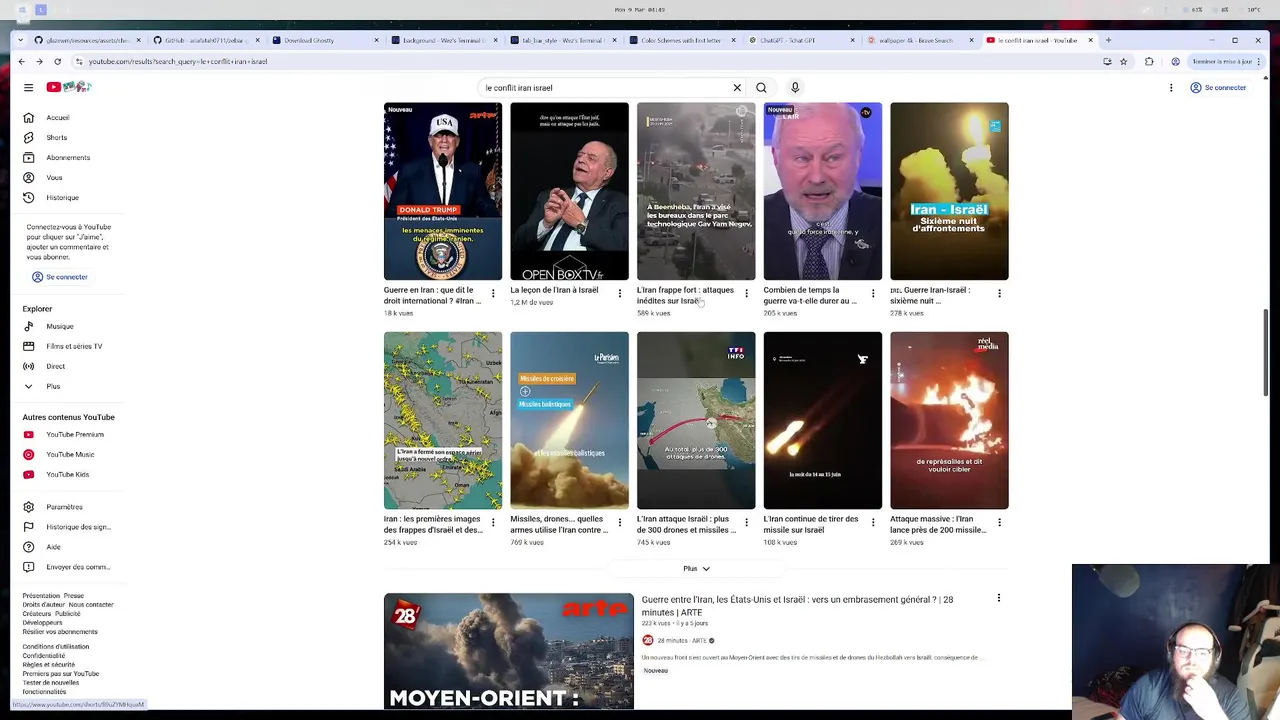This screenshot has height=720, width=1280.
Task: Open the Missiles, drones short title
Action: [559, 524]
